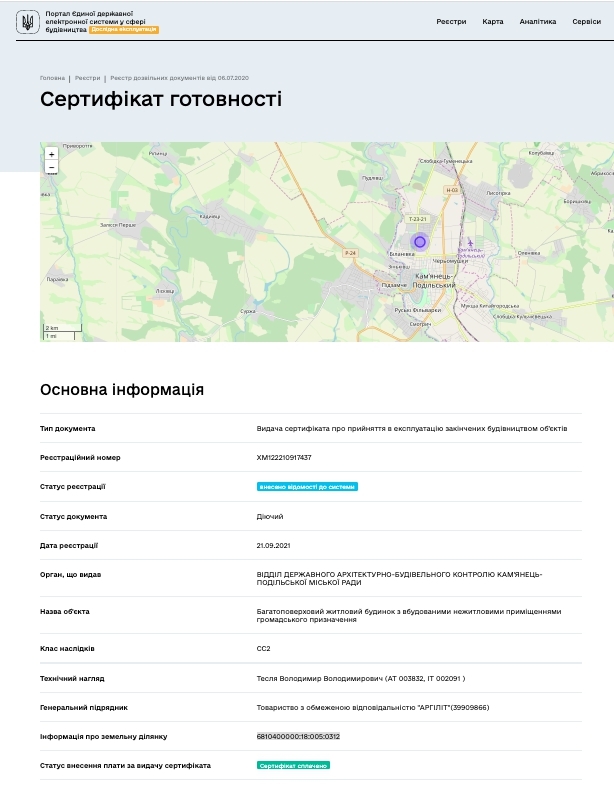Viewport: 614px width, 797px height.
Task: Open Реєстр дозвільних документів breadcrumb
Action: tap(179, 78)
